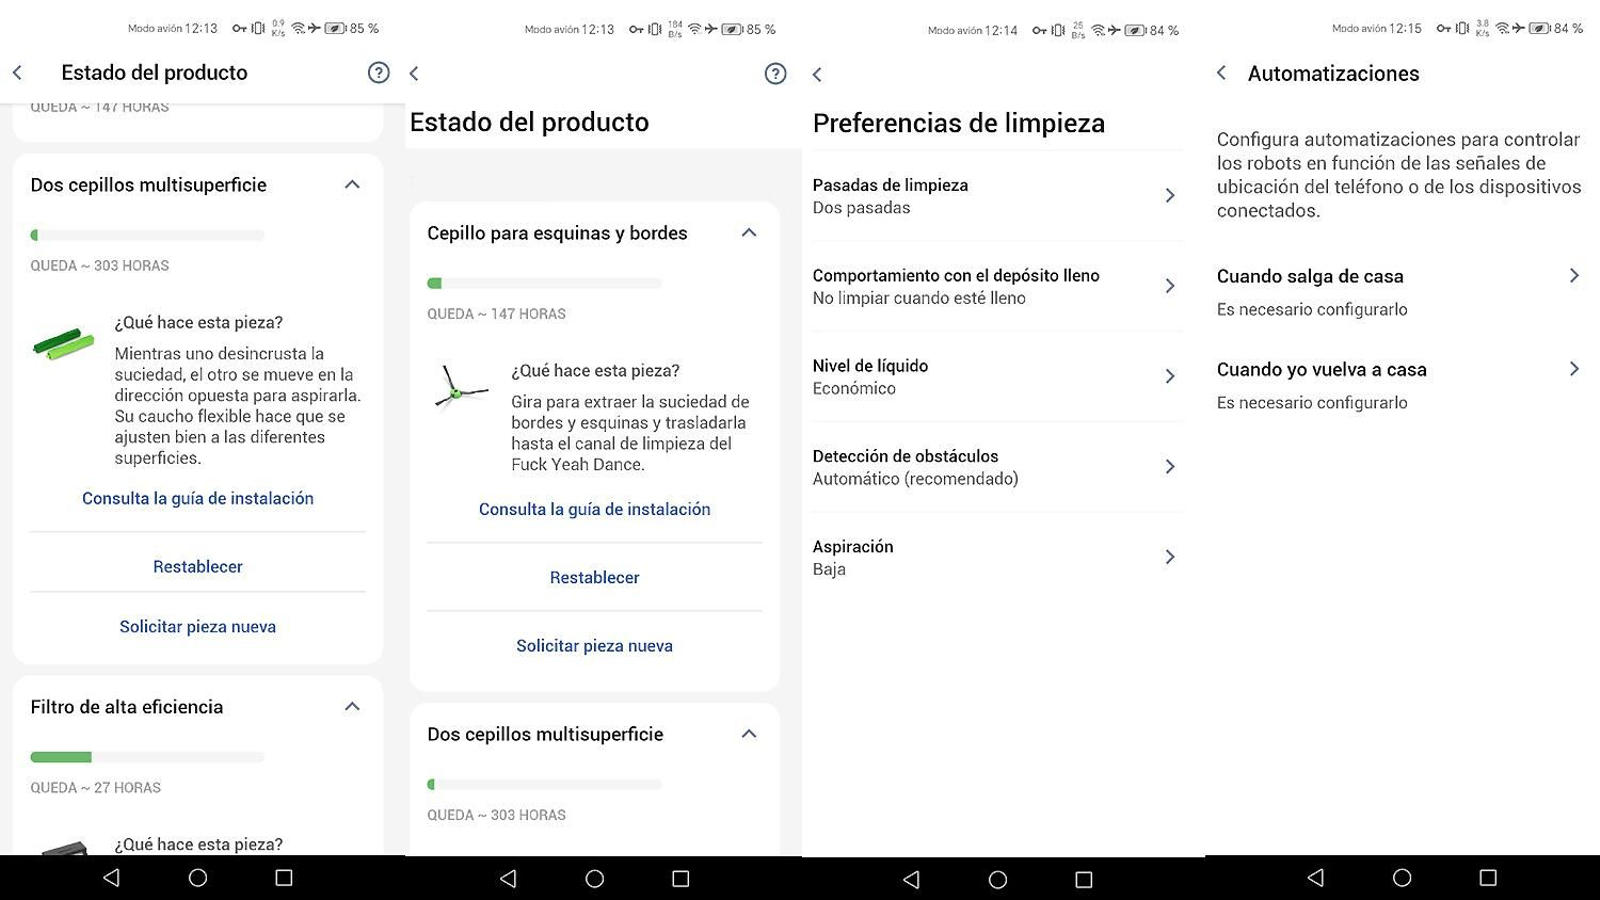Tap the help question mark icon
This screenshot has width=1600, height=900.
[378, 72]
